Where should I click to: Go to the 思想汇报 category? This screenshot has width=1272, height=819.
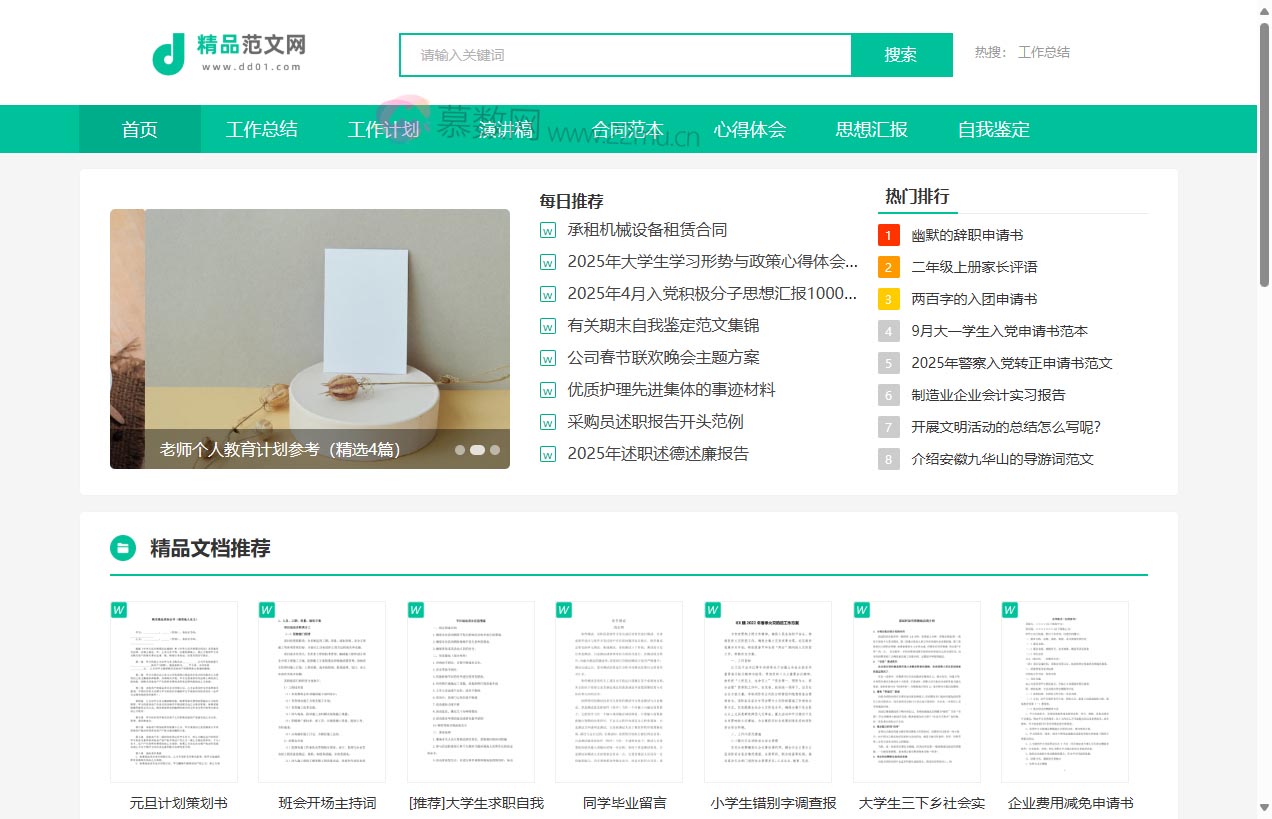tap(871, 129)
